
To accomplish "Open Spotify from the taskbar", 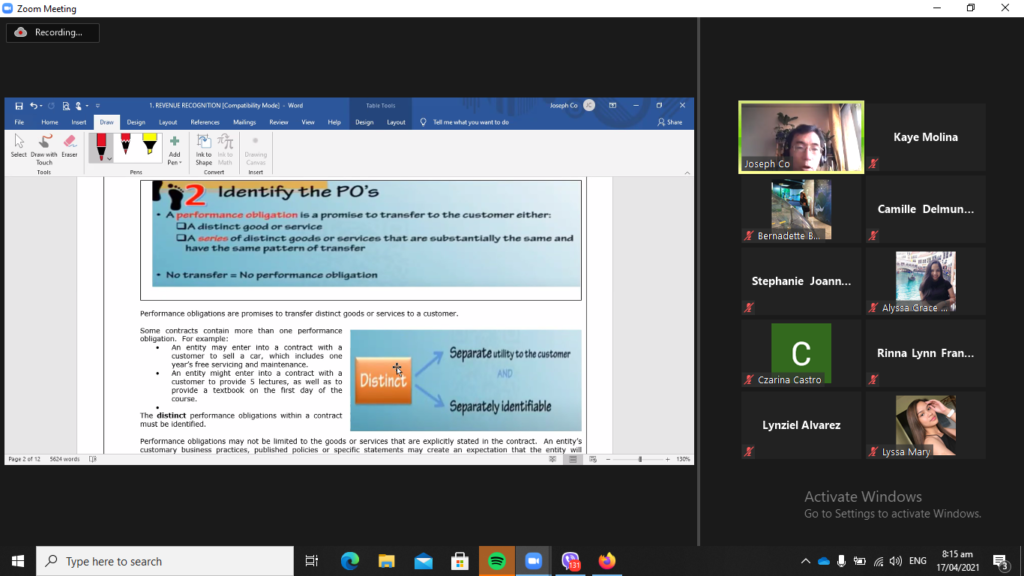I will pos(496,561).
